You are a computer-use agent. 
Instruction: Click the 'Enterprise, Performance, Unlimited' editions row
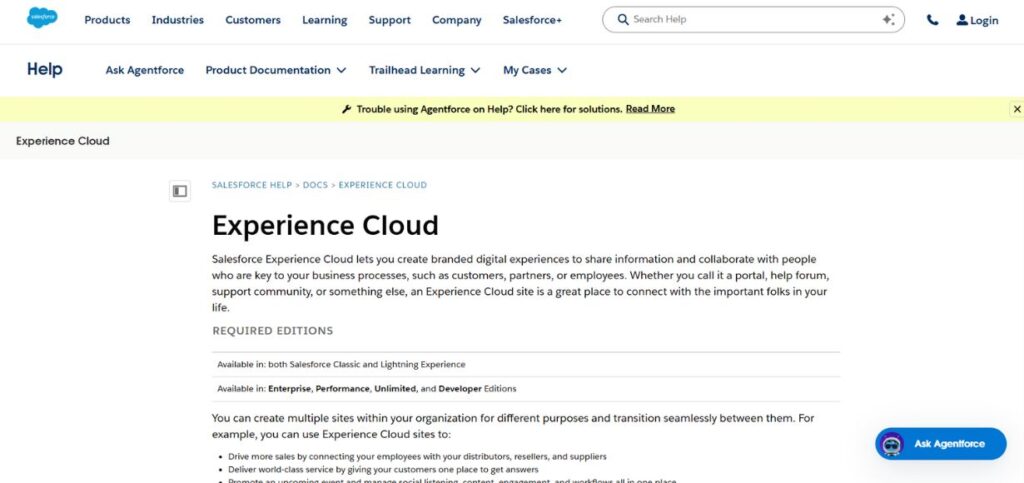pyautogui.click(x=526, y=389)
